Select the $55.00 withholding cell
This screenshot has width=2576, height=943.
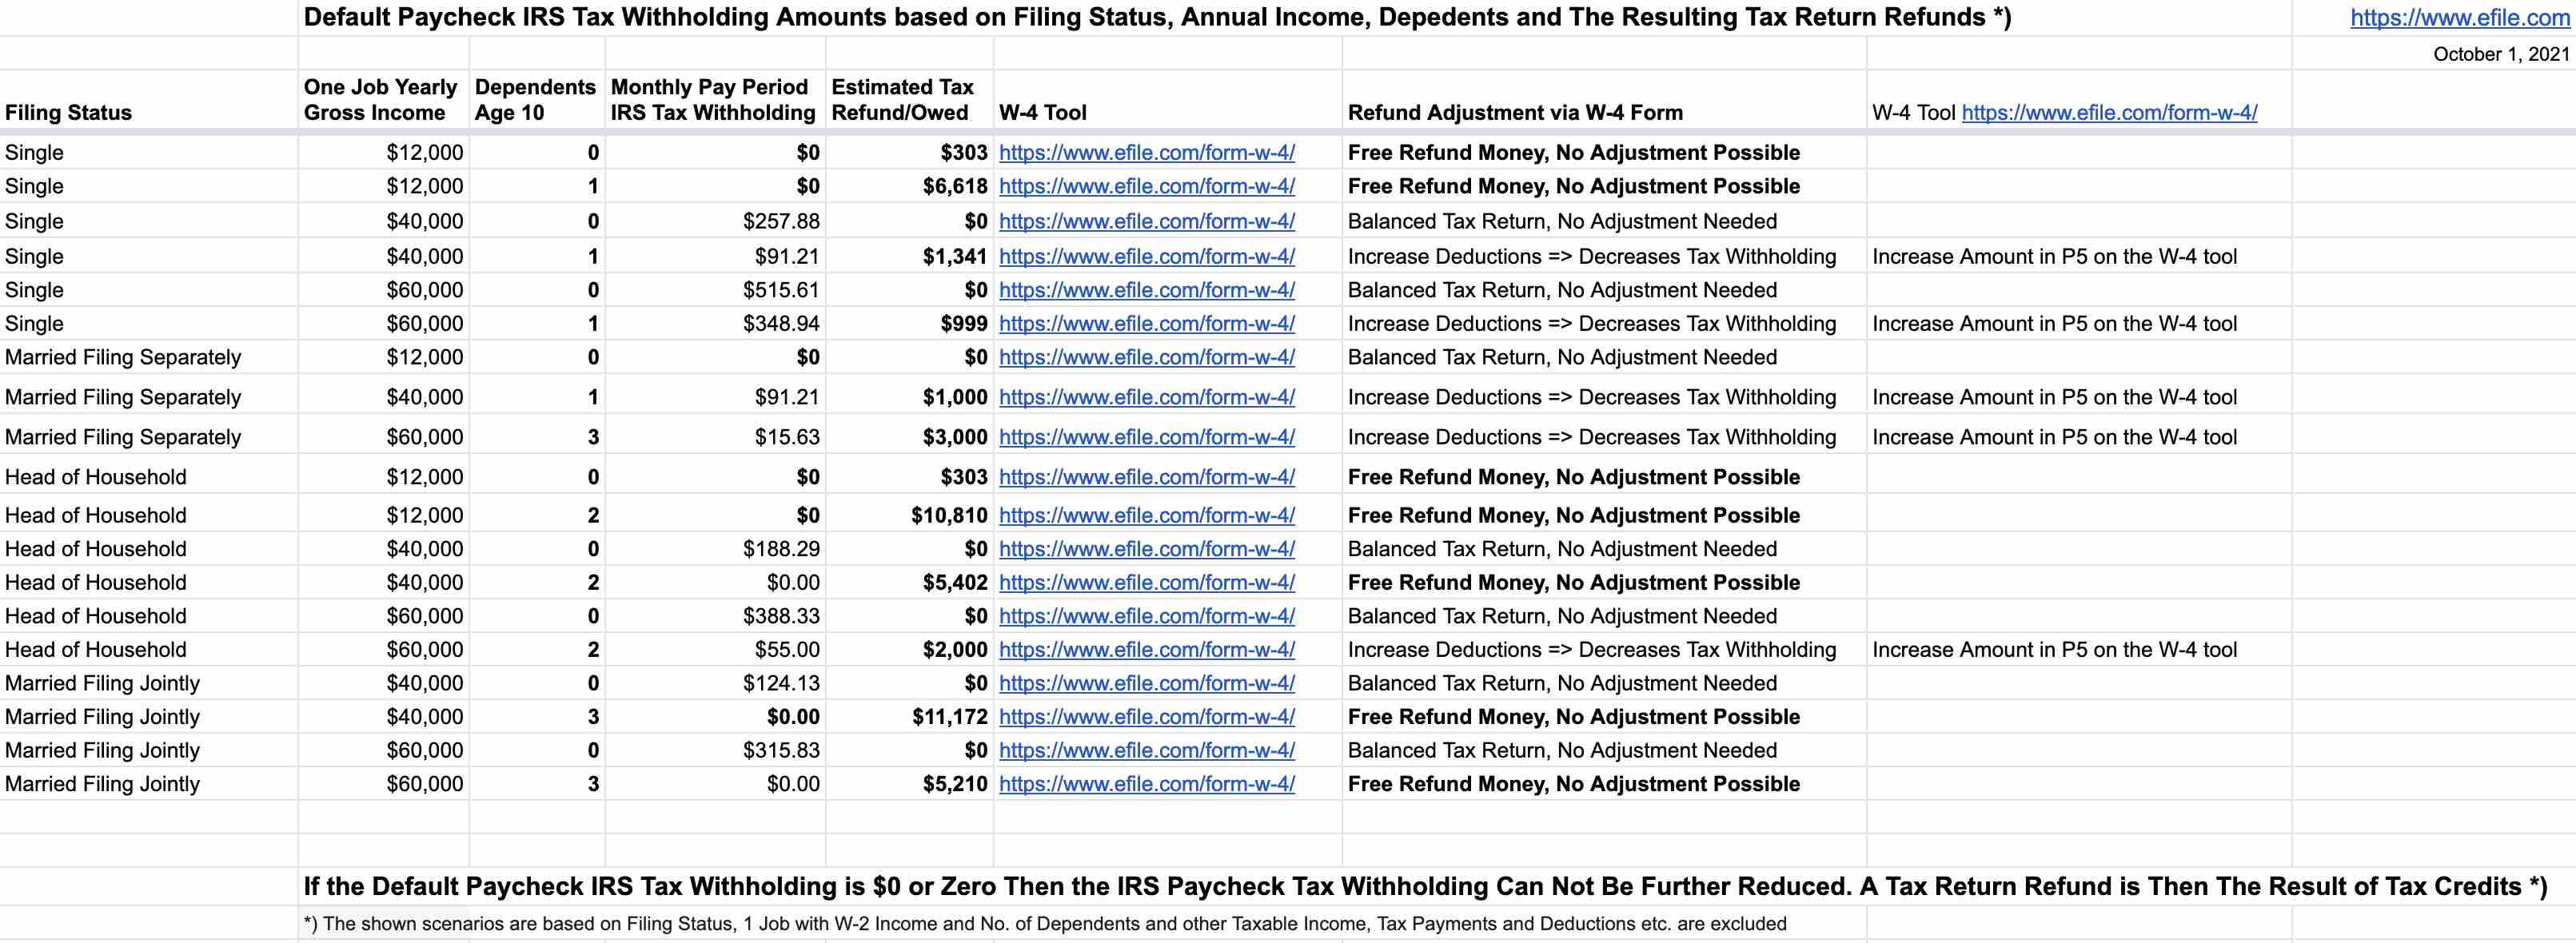coord(714,650)
